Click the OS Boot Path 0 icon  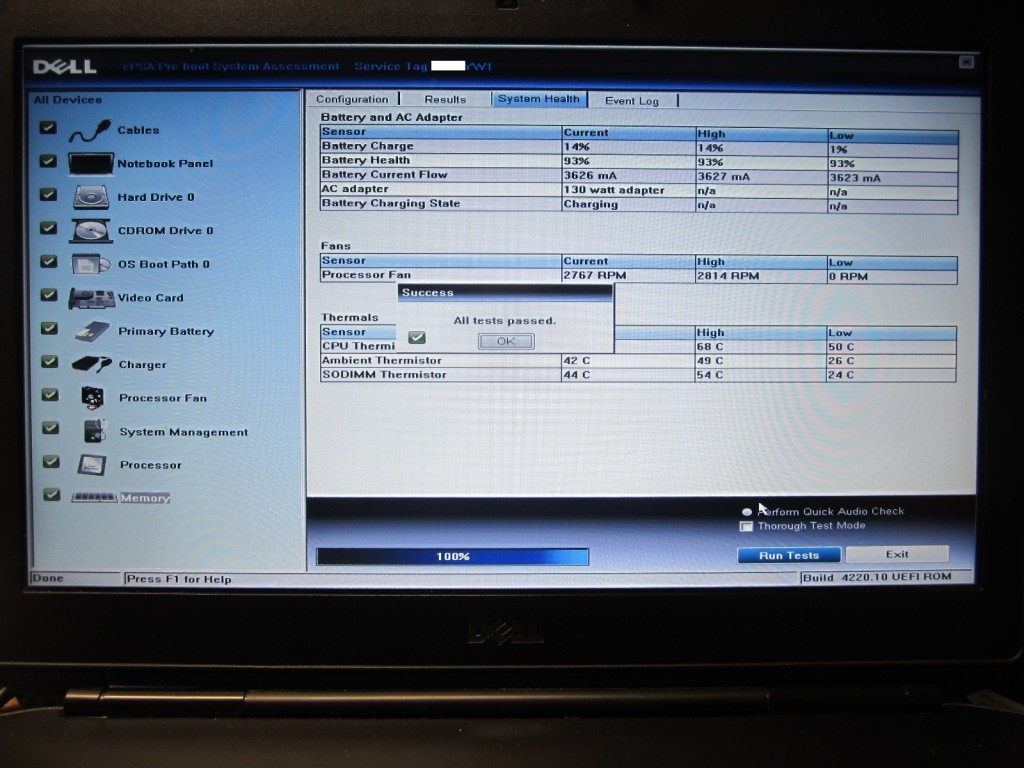tap(90, 264)
